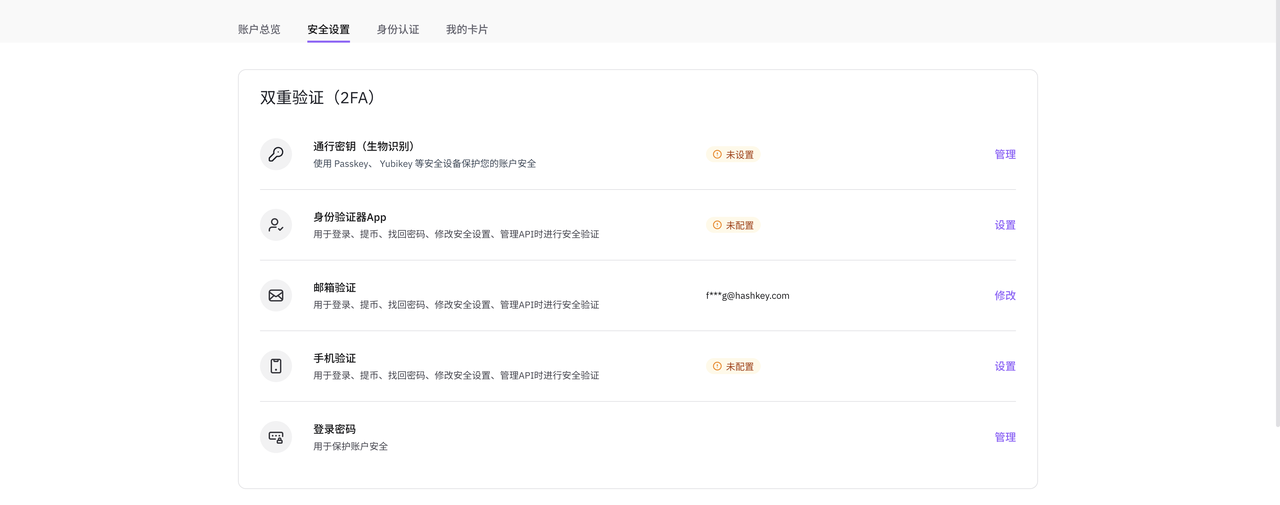Open the 身份认证 tab
Image resolution: width=1280 pixels, height=505 pixels.
pos(398,29)
